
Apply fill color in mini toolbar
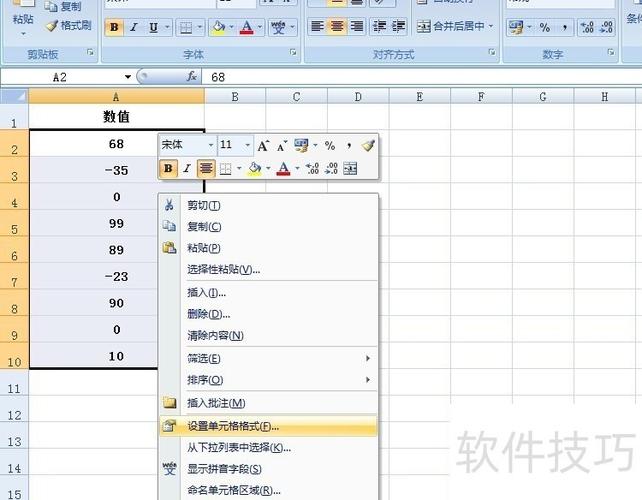[254, 168]
